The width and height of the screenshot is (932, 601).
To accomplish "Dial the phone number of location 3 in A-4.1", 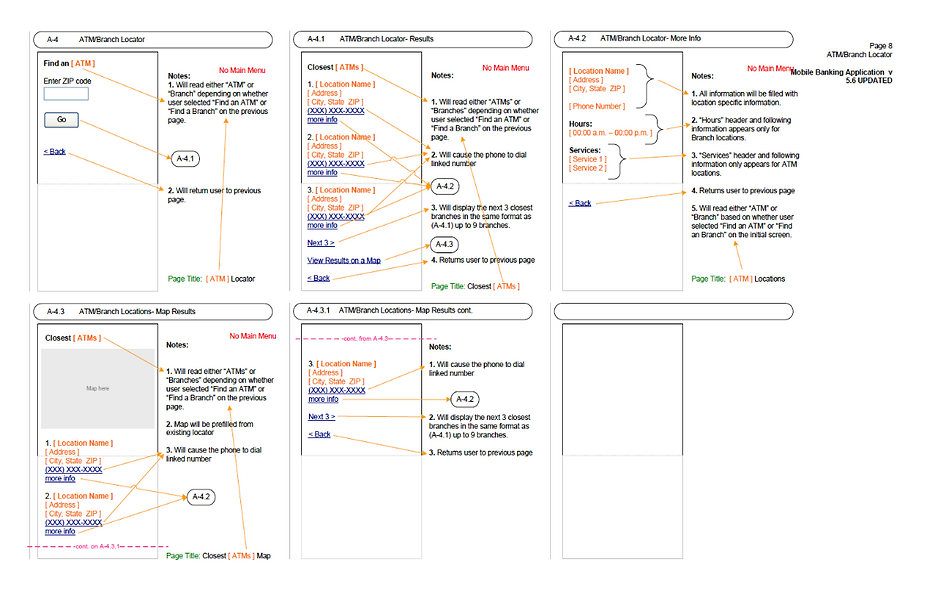I will click(336, 216).
